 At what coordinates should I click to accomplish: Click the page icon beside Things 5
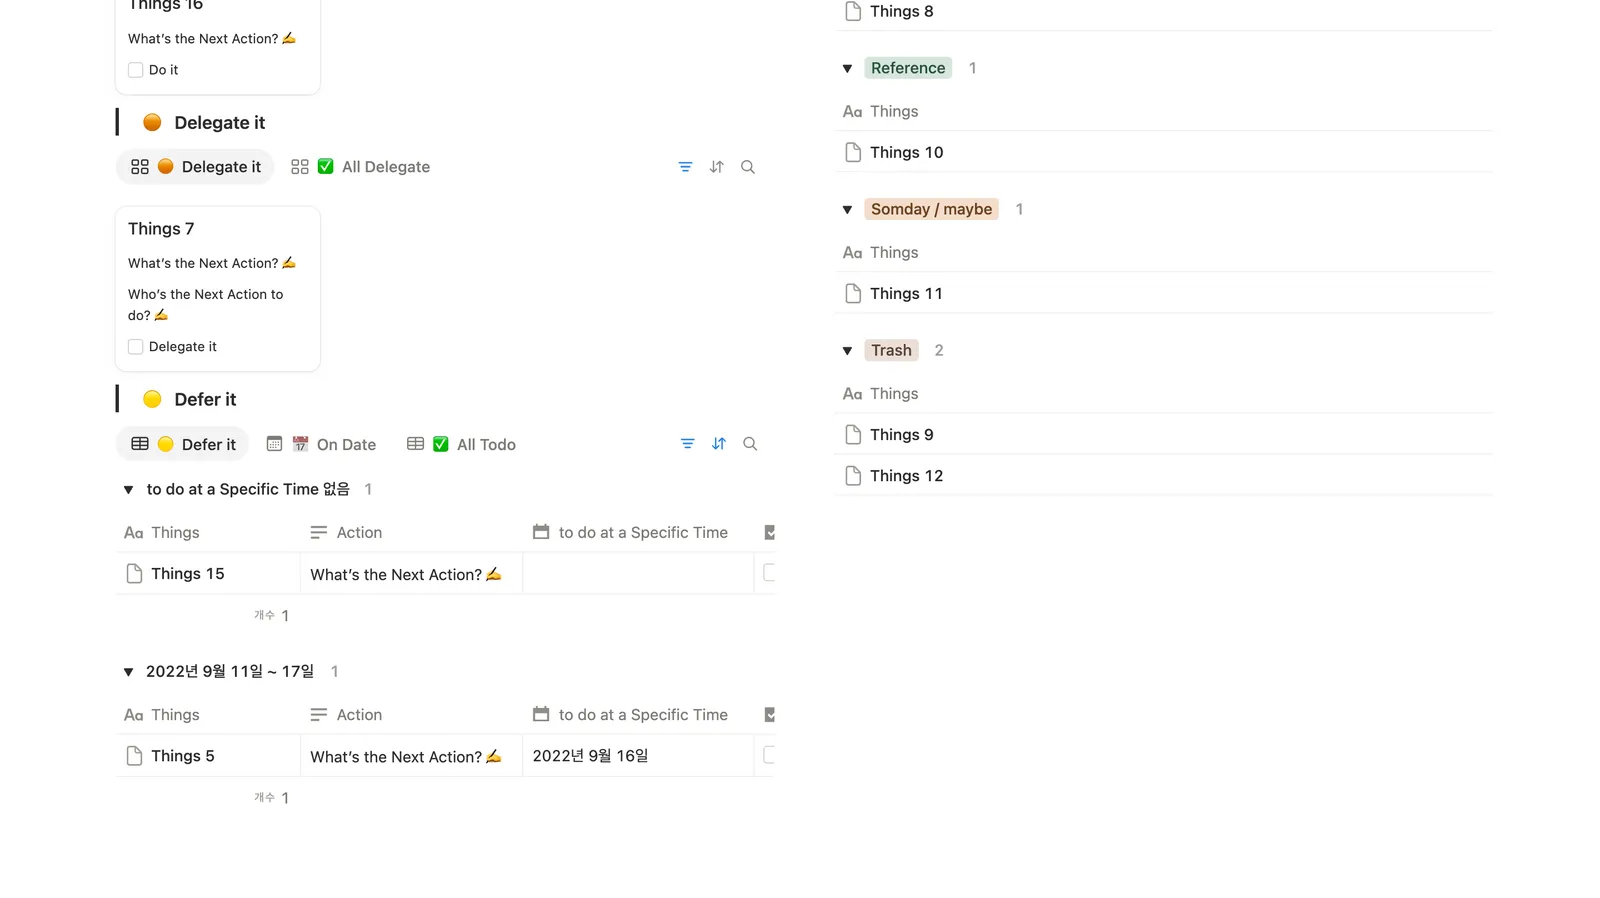coord(134,756)
